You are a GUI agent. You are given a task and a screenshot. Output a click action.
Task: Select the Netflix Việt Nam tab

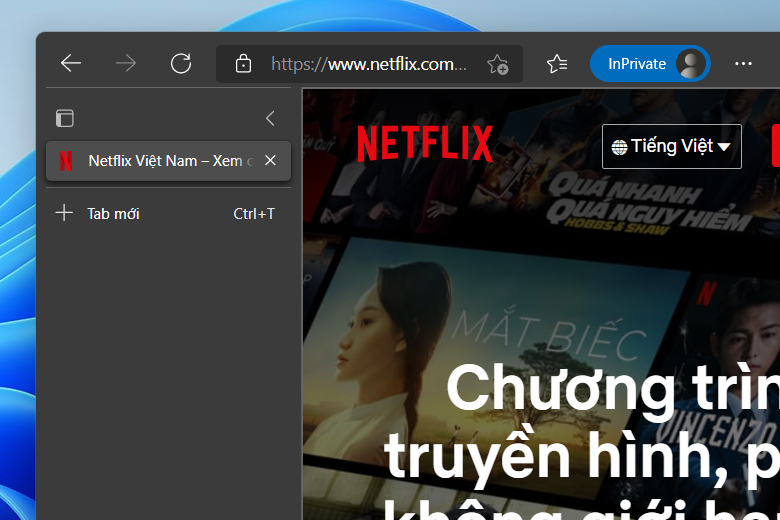click(x=168, y=161)
